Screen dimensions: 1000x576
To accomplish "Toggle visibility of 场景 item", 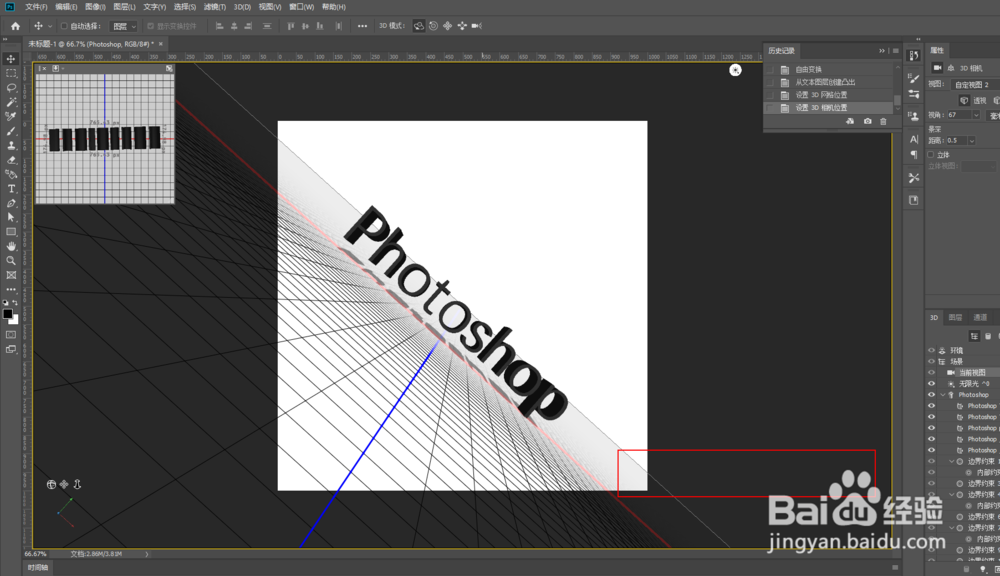I will tap(931, 361).
